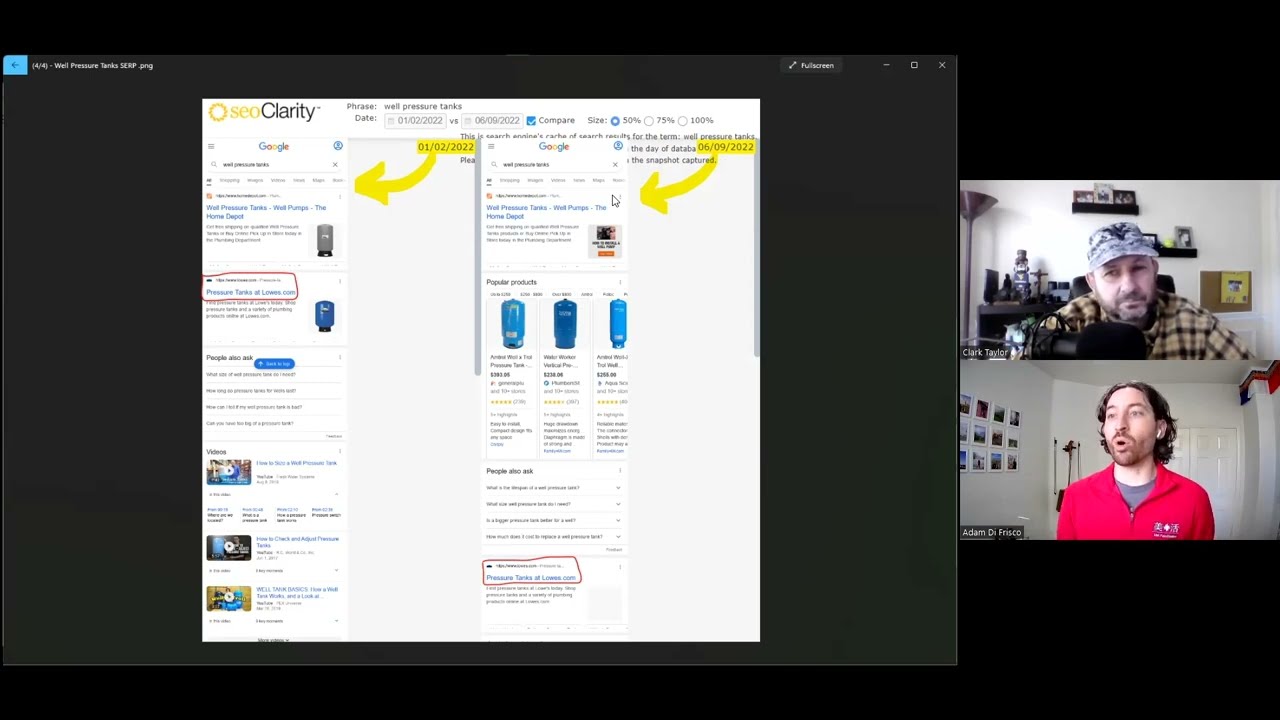This screenshot has height=720, width=1280.
Task: Select the 50% size option
Action: [x=615, y=120]
